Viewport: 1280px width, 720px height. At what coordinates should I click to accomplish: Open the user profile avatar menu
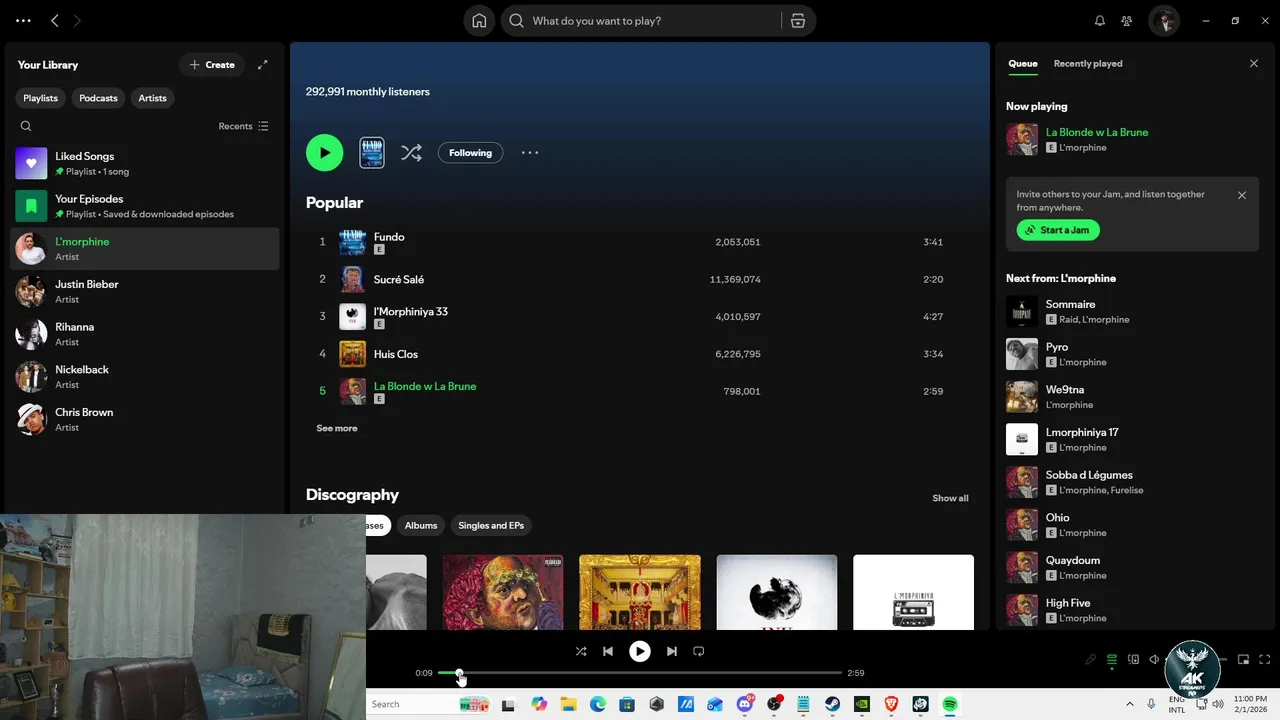pyautogui.click(x=1164, y=21)
